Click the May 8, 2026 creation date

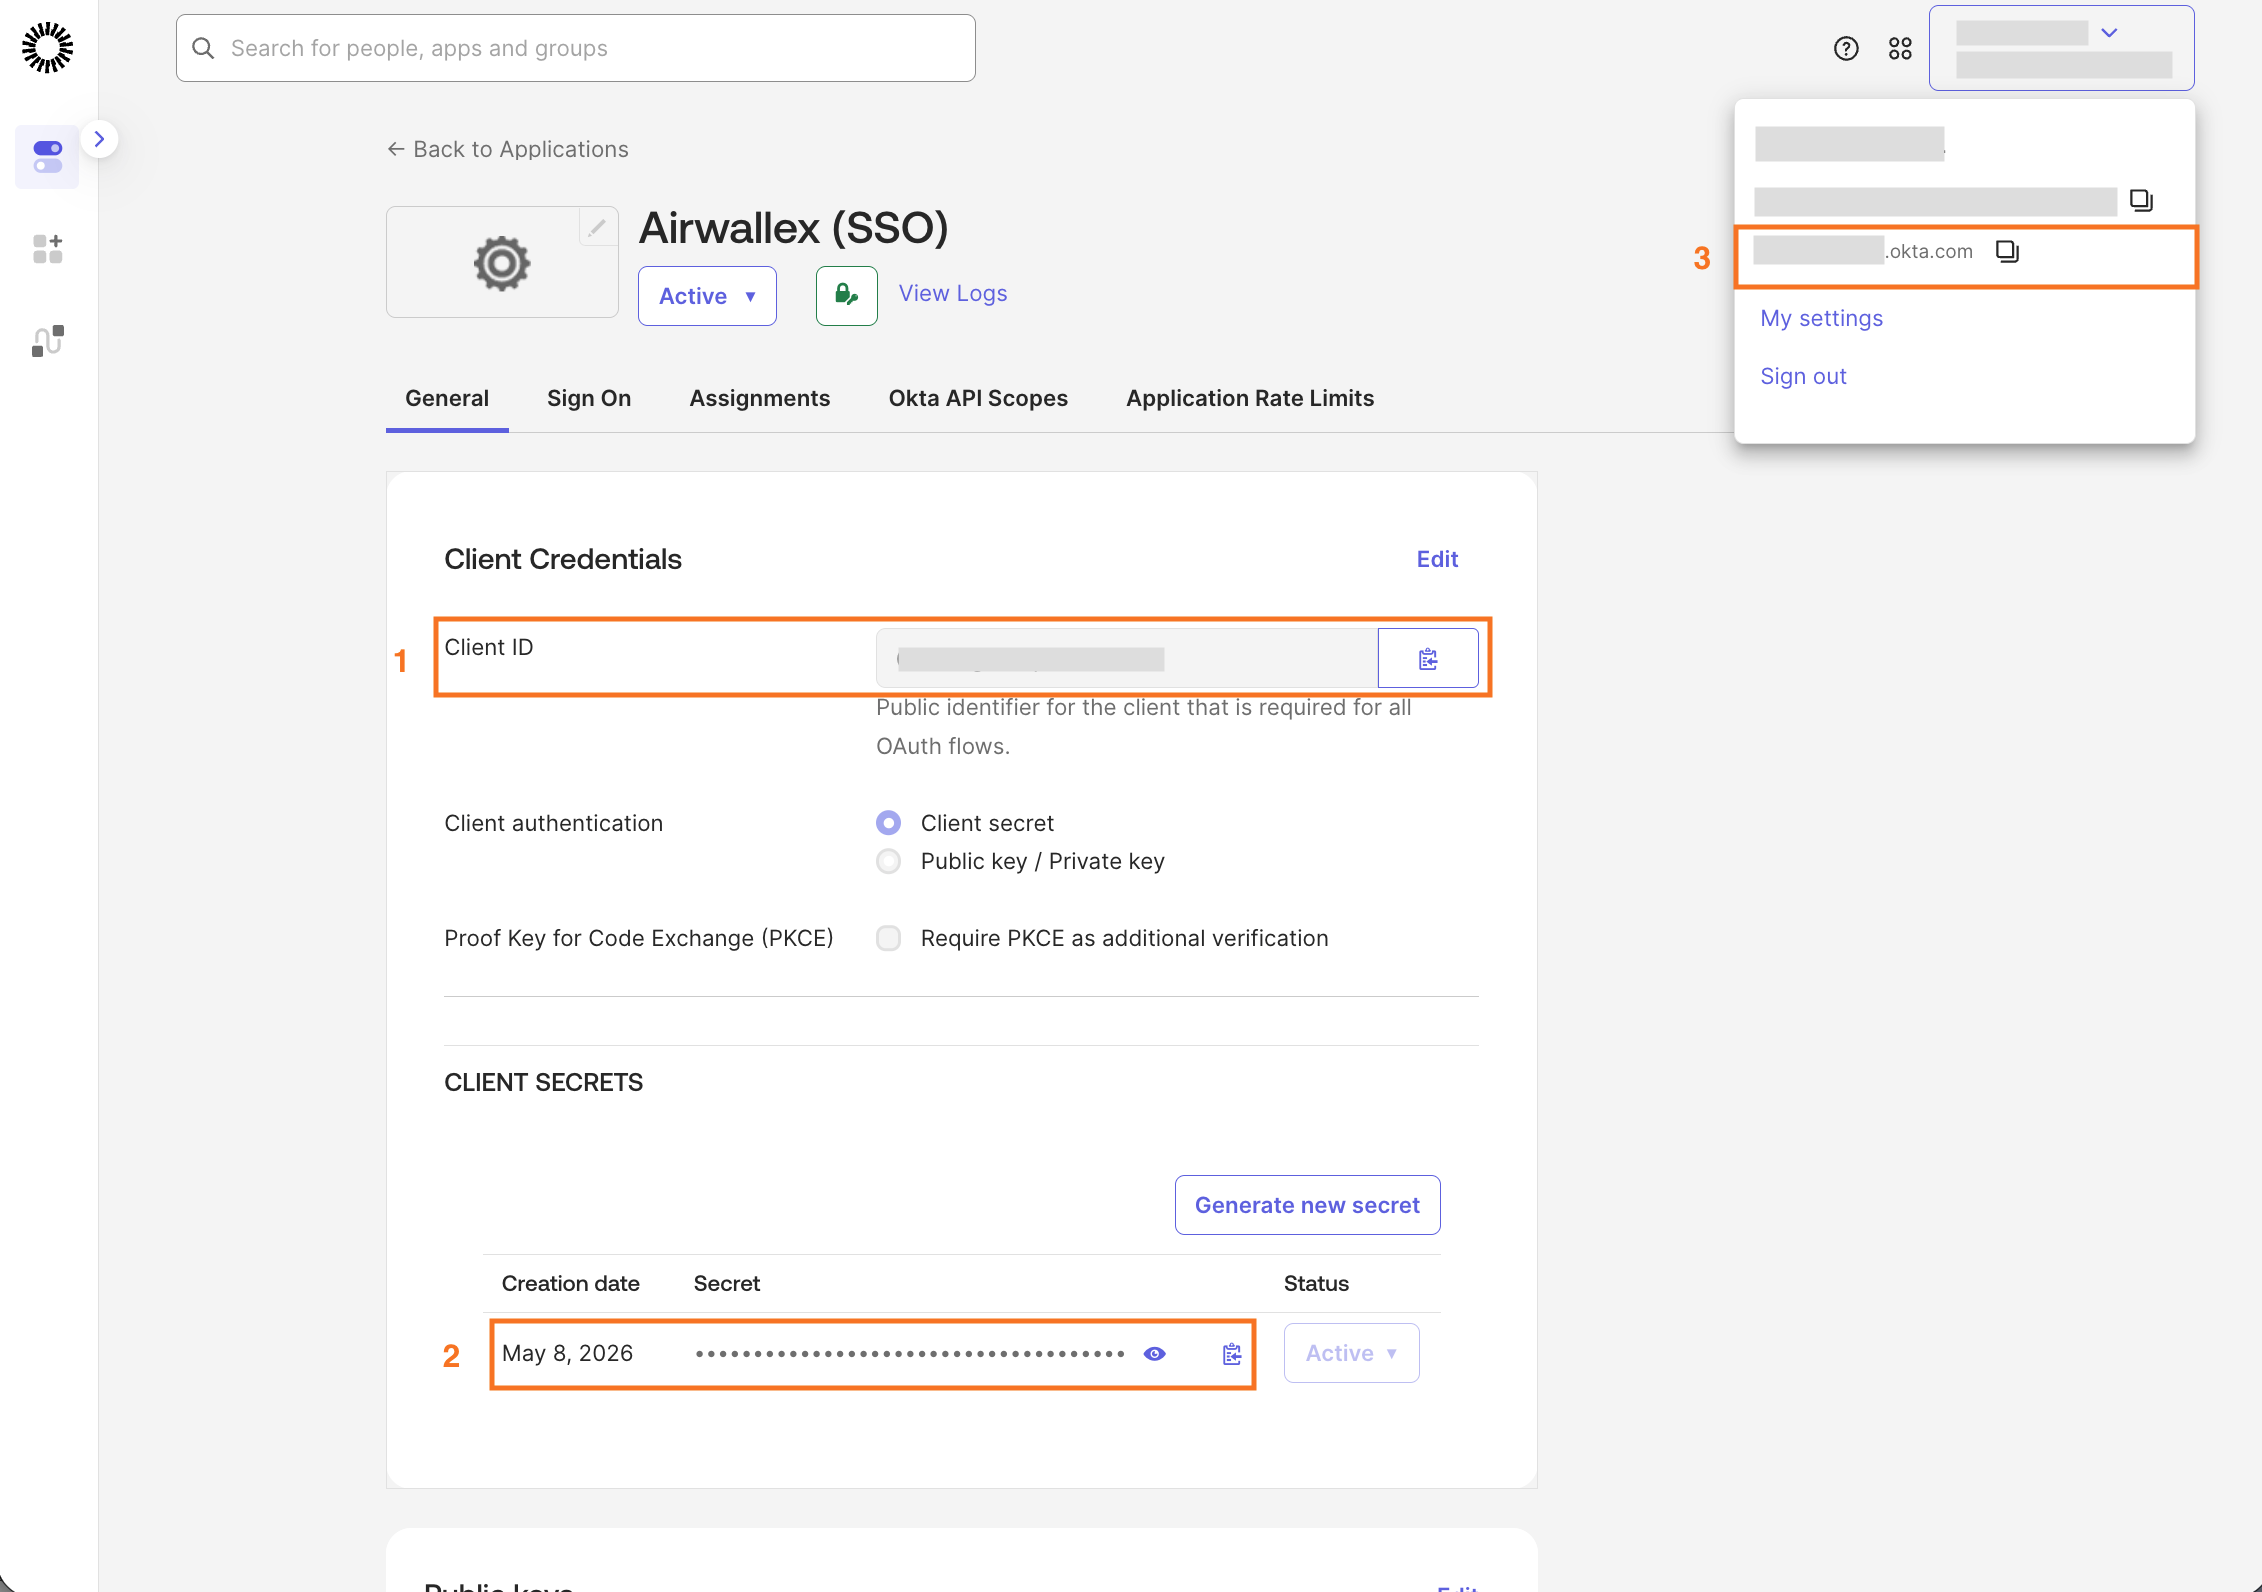(567, 1353)
